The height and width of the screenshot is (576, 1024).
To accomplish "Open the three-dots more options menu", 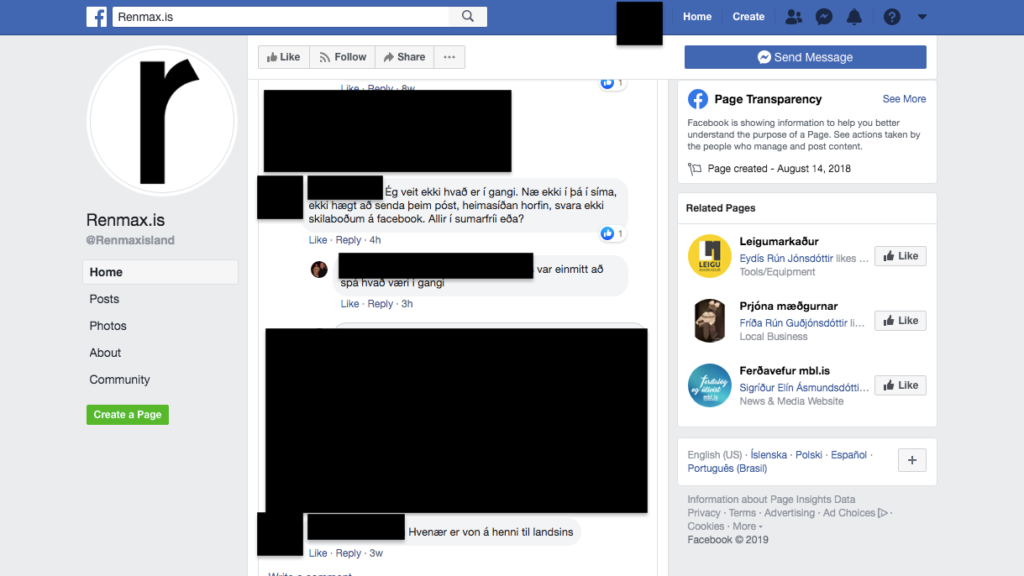I will 449,57.
